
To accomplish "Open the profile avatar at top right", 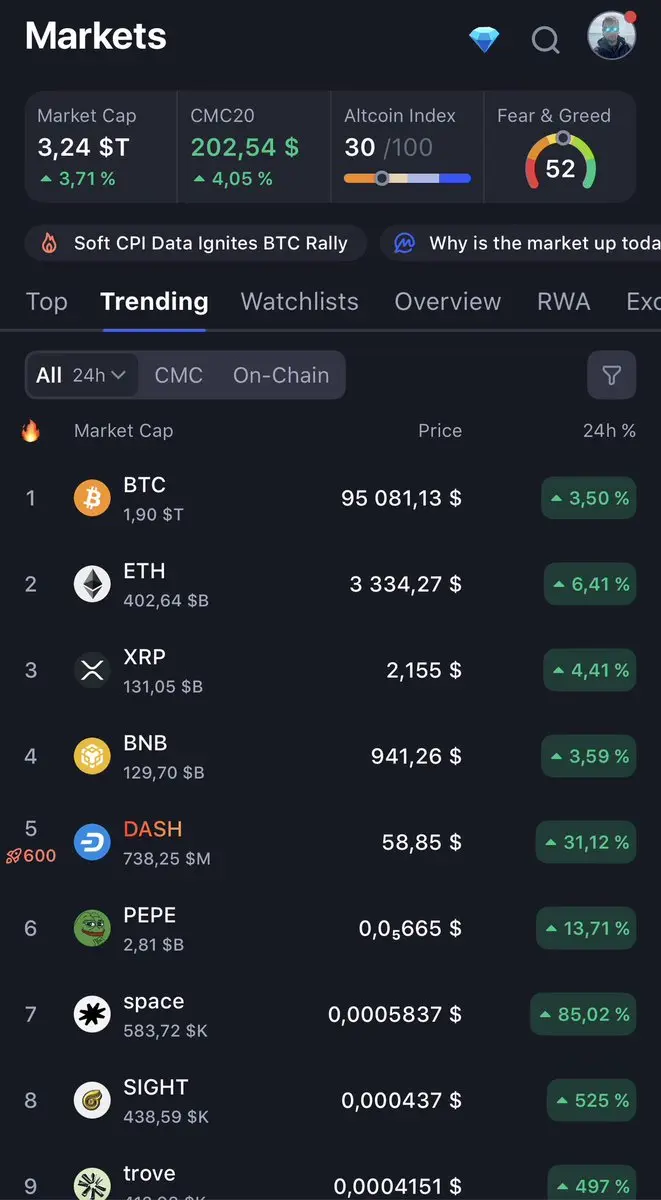I will click(611, 36).
